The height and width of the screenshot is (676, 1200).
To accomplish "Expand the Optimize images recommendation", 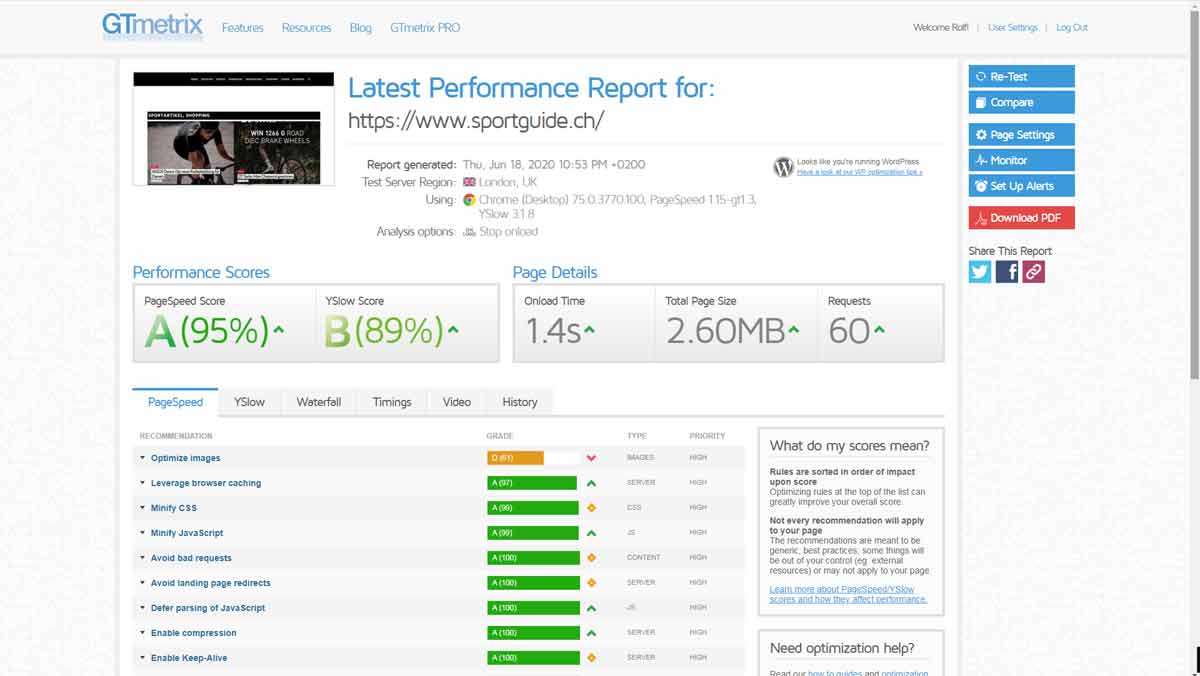I will (x=185, y=458).
